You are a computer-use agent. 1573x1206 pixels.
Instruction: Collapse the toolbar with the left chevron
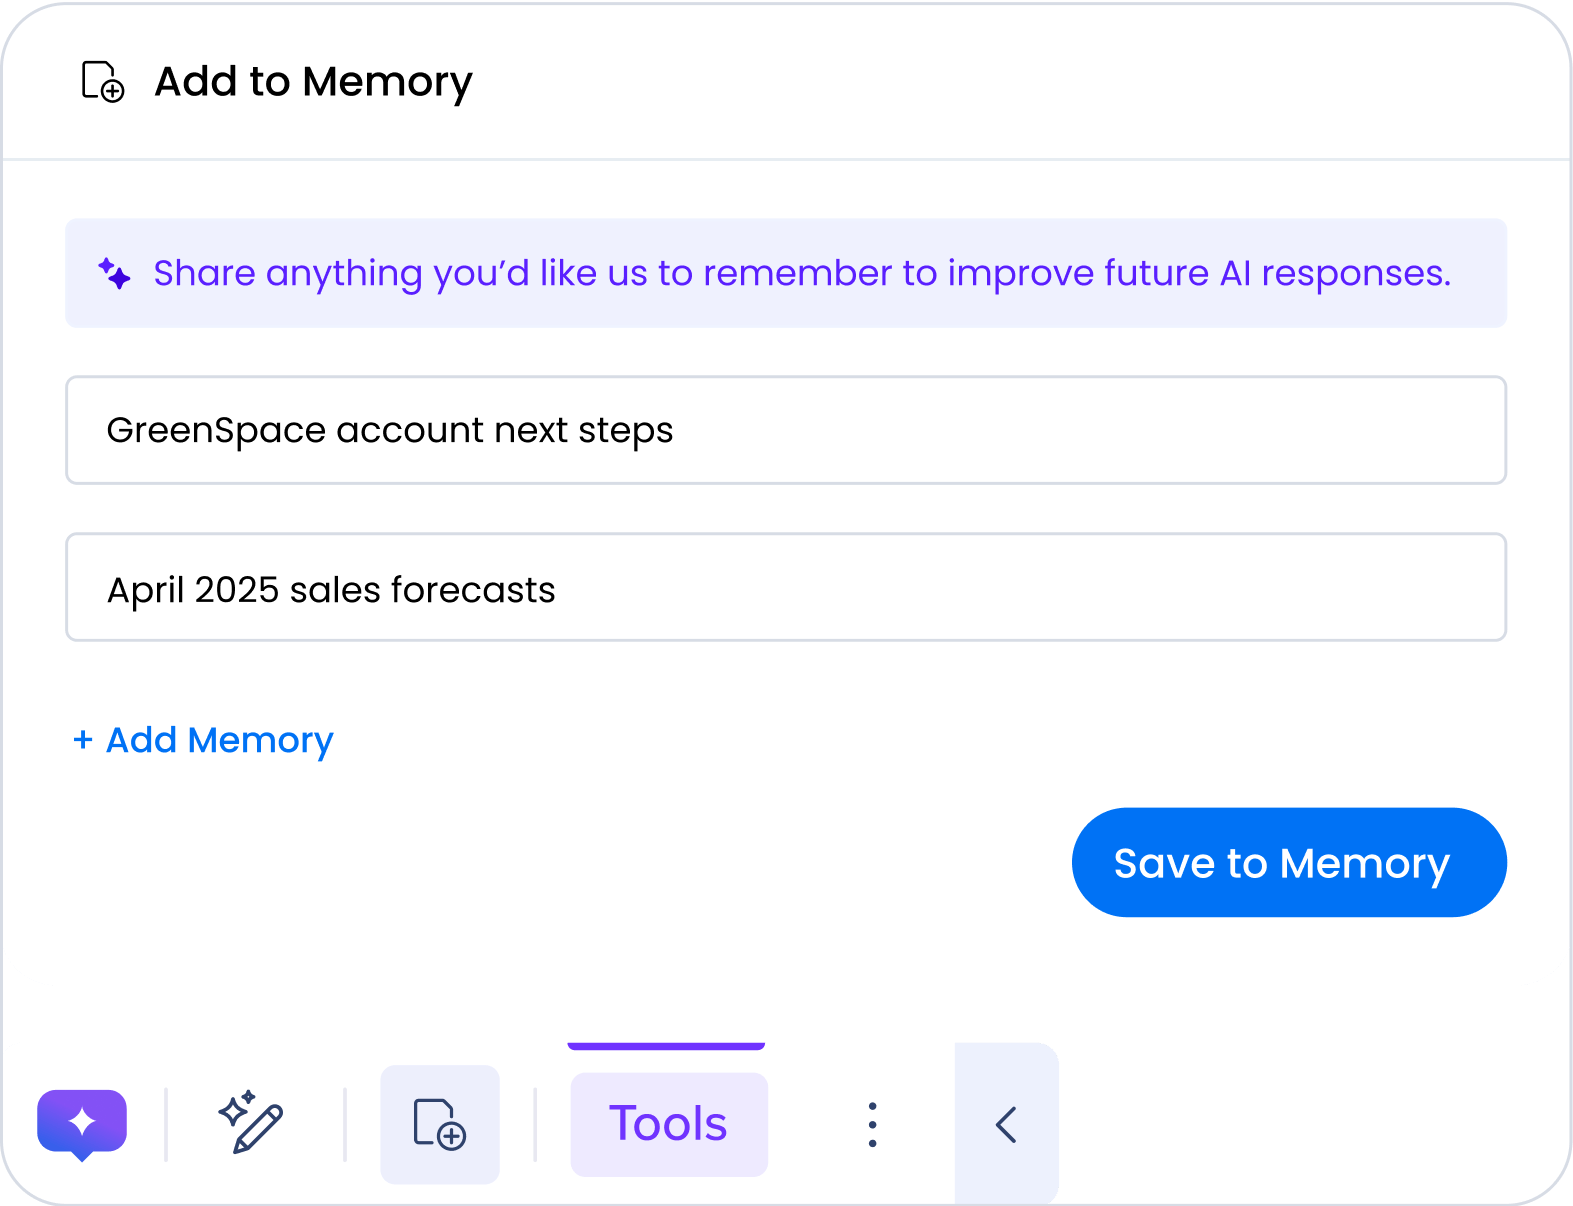click(1006, 1125)
